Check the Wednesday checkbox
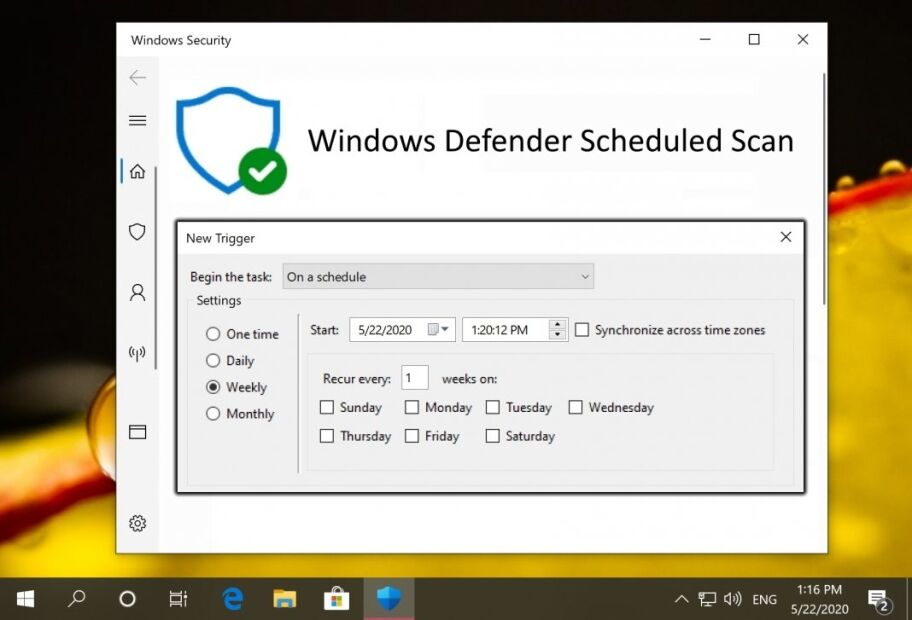This screenshot has height=620, width=912. coord(575,407)
